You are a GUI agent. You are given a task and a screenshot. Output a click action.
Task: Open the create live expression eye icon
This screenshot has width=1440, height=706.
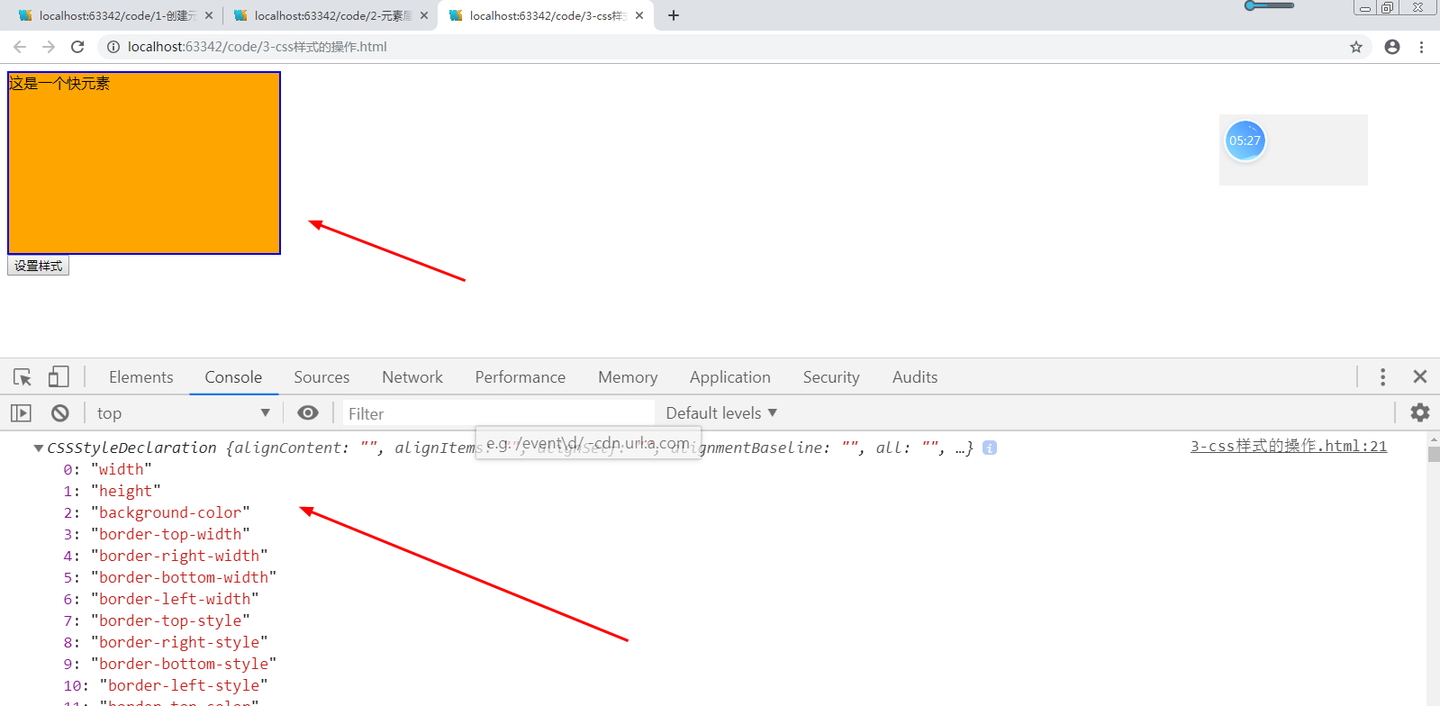coord(307,412)
